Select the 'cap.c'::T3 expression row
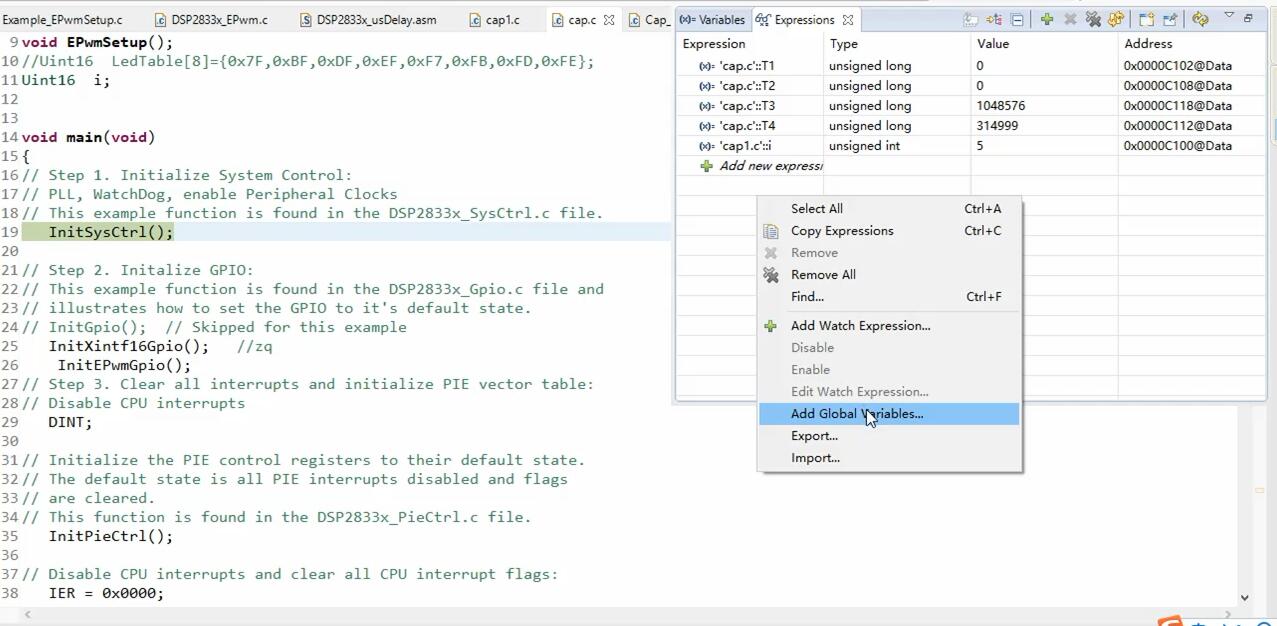Viewport: 1277px width, 626px height. pos(971,106)
